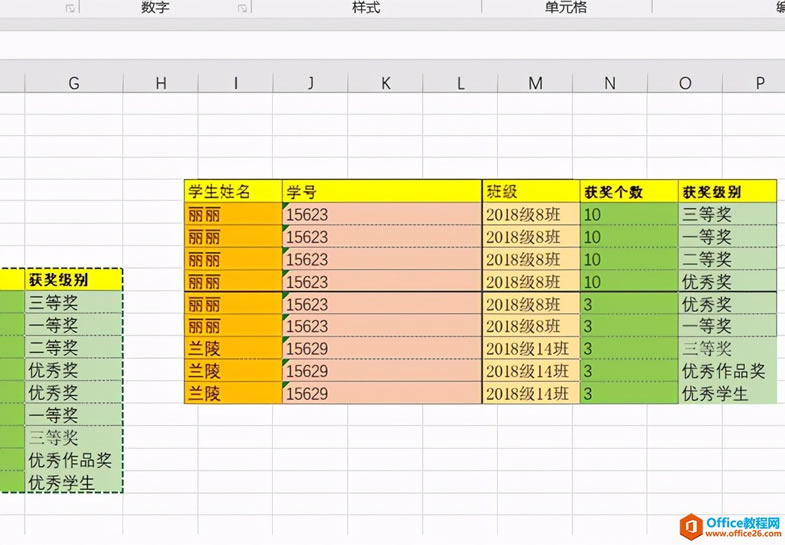Select 15623 cell in the 二等奖 row
The image size is (785, 545).
pyautogui.click(x=382, y=259)
